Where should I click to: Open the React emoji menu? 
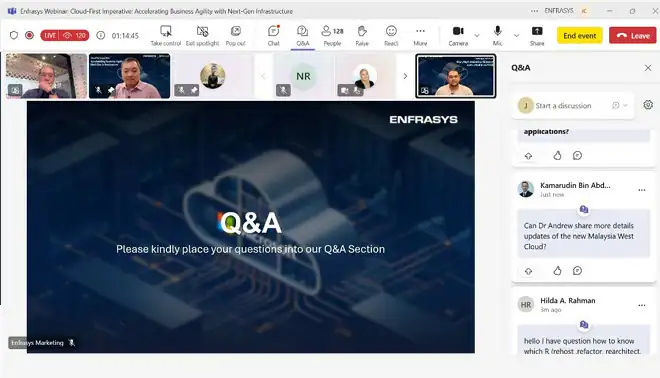(x=391, y=36)
